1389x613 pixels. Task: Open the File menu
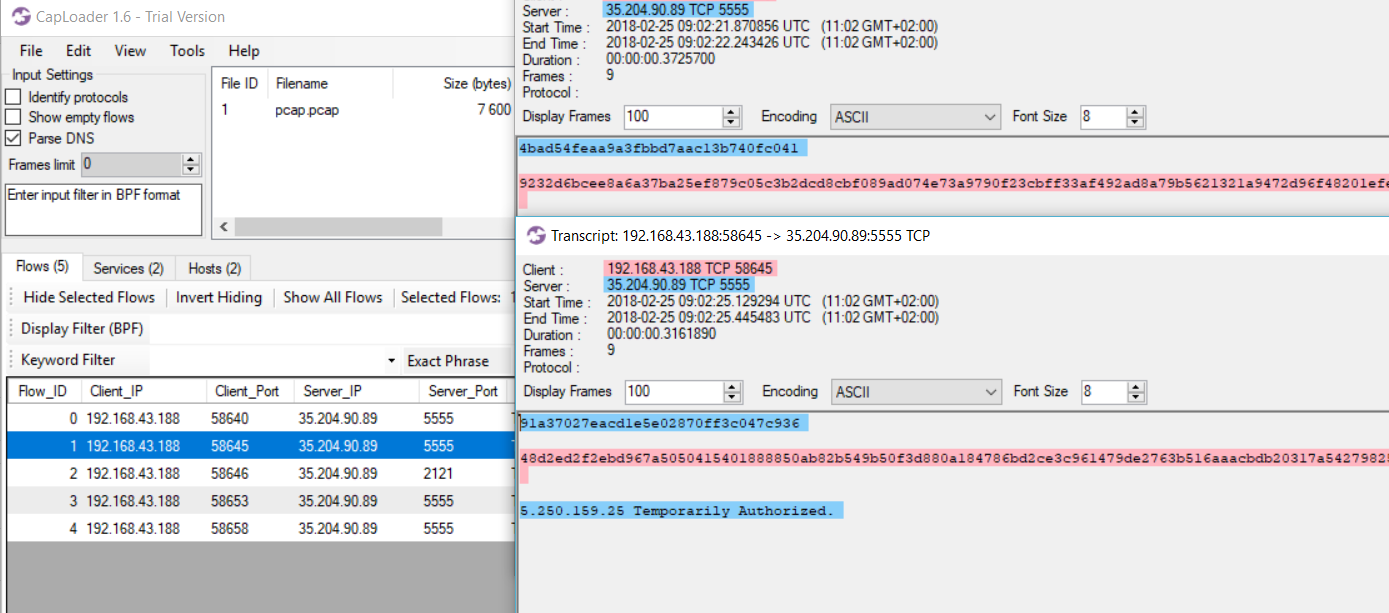pyautogui.click(x=31, y=51)
